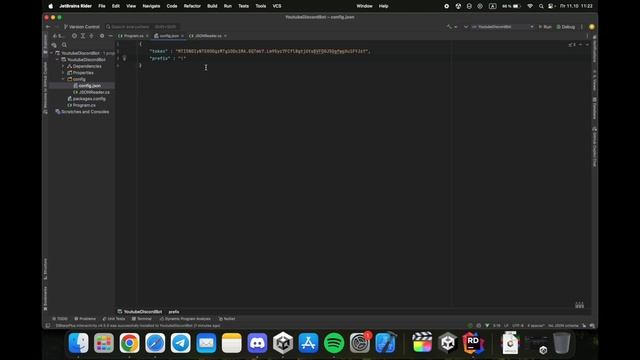Open the Terminal tool window
Screen dimensions: 640x360
coord(142,319)
